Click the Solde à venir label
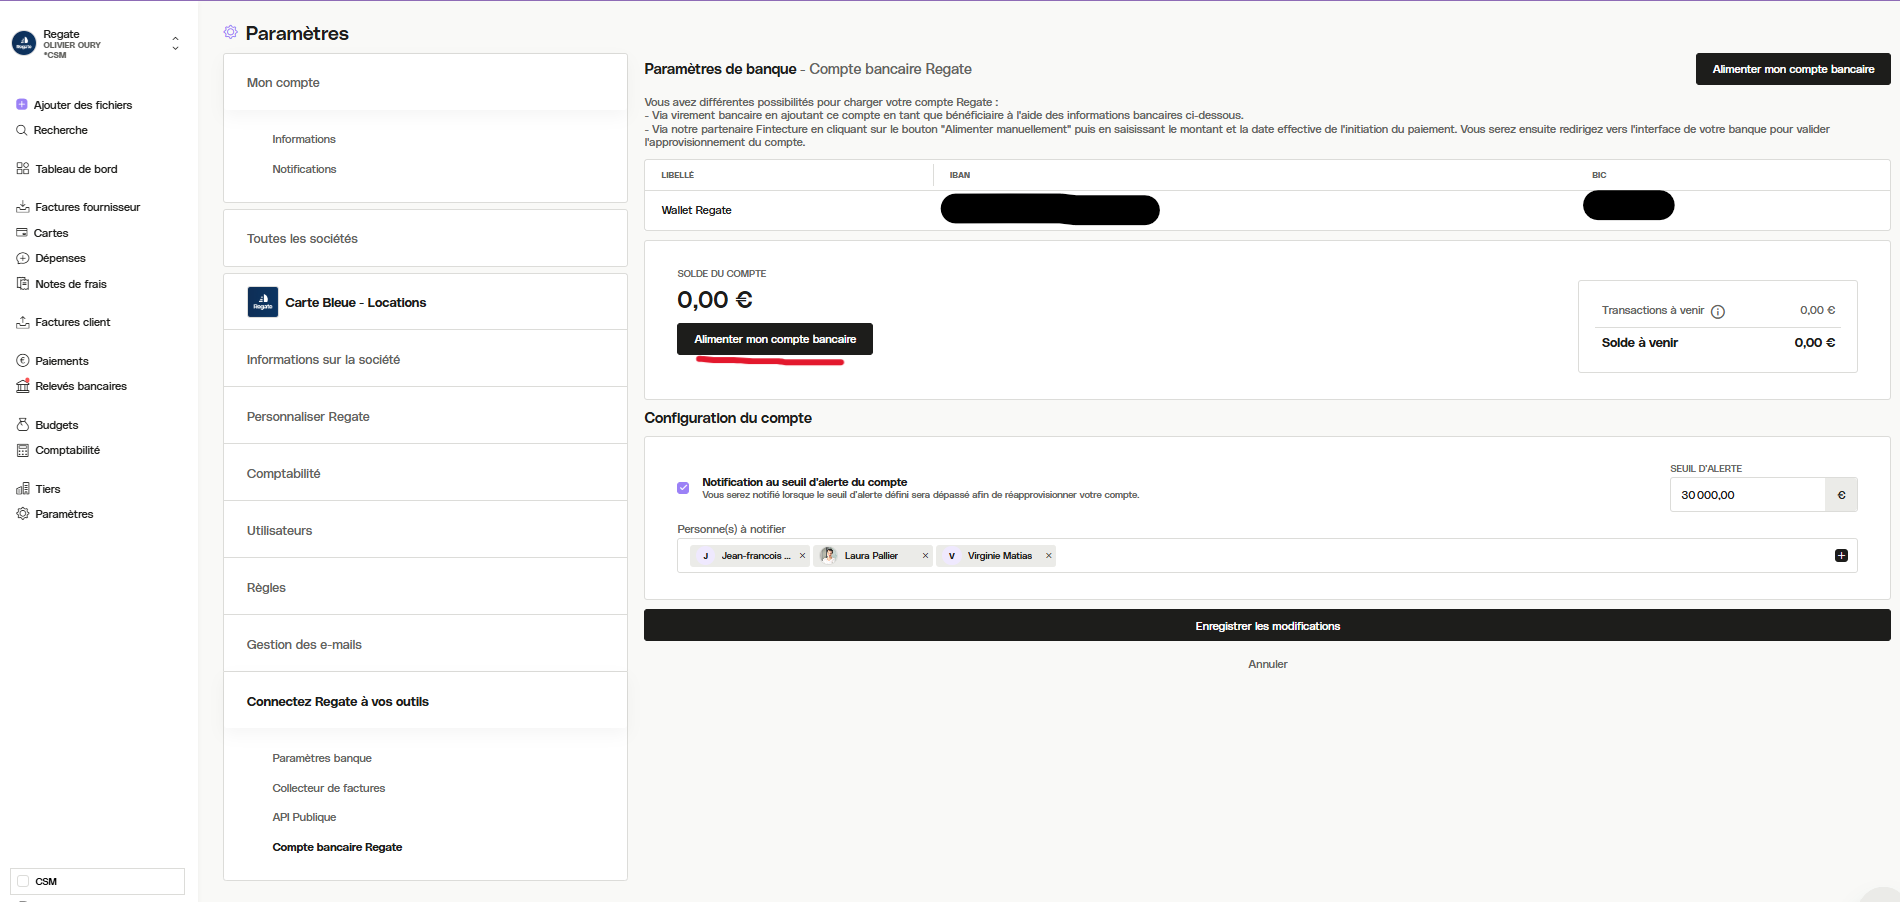The height and width of the screenshot is (902, 1900). (1640, 342)
